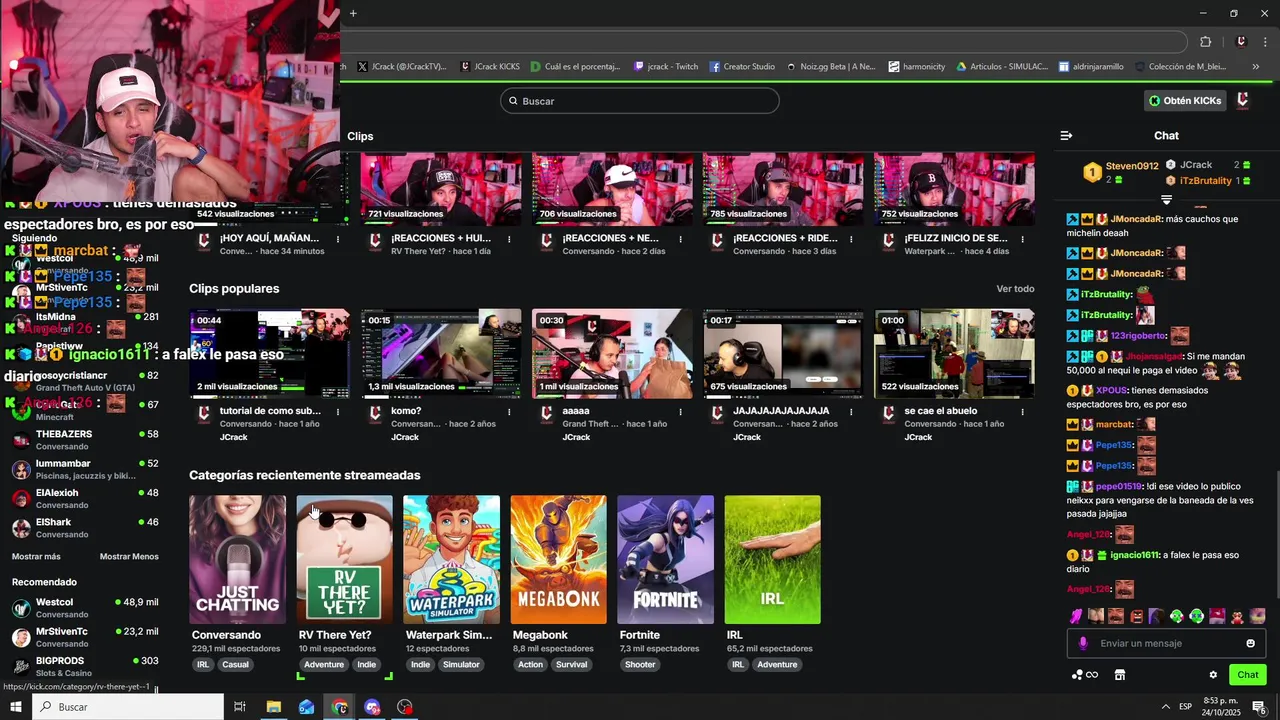
Task: Send the message with the green Chat button
Action: (1248, 675)
